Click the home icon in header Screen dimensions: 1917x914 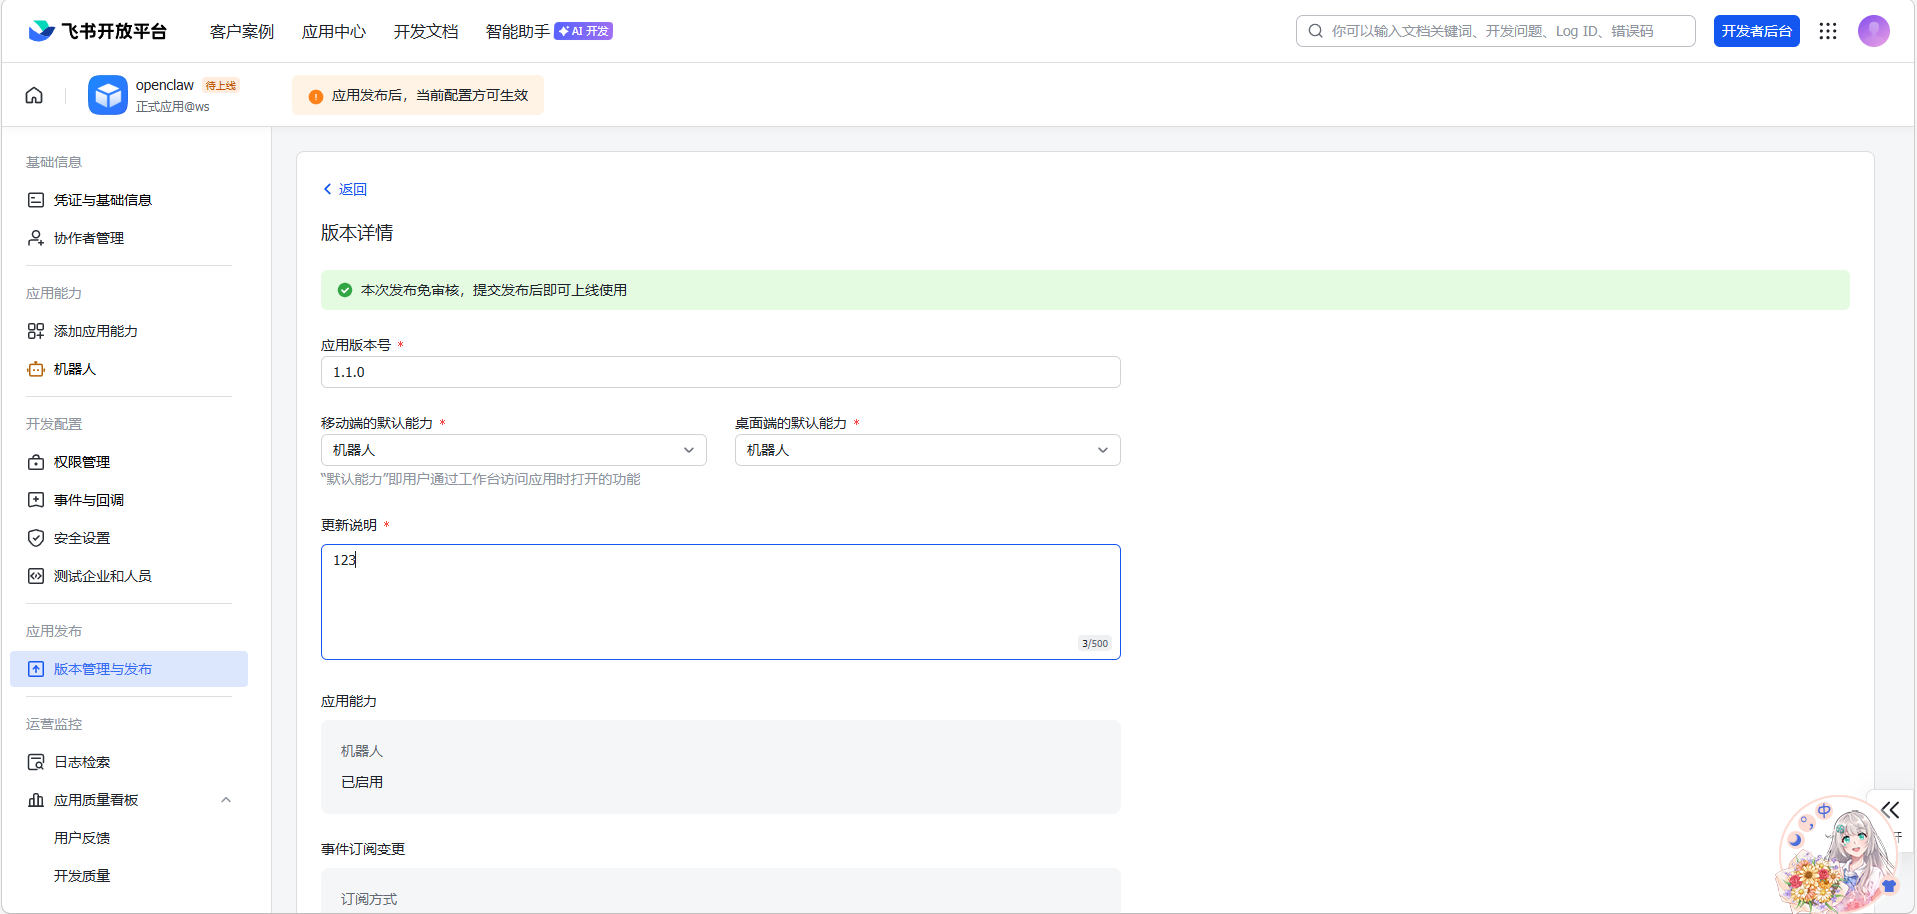click(x=34, y=95)
